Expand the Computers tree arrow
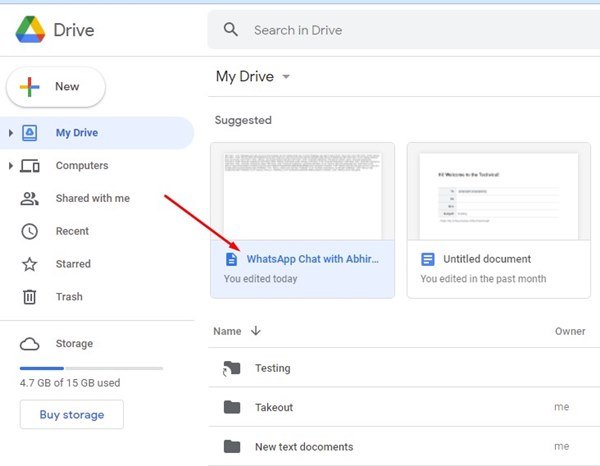 [11, 166]
